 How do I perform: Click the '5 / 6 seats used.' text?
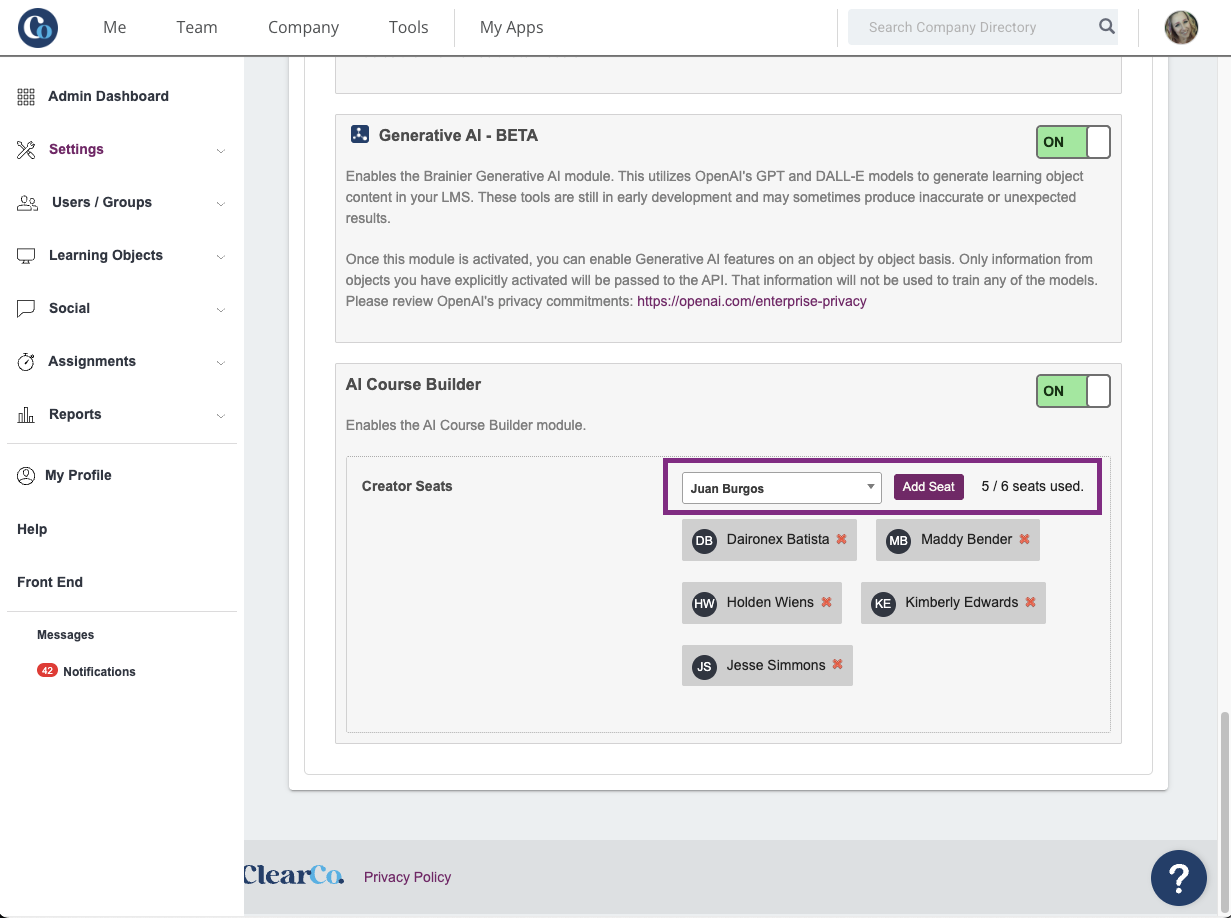[1033, 486]
